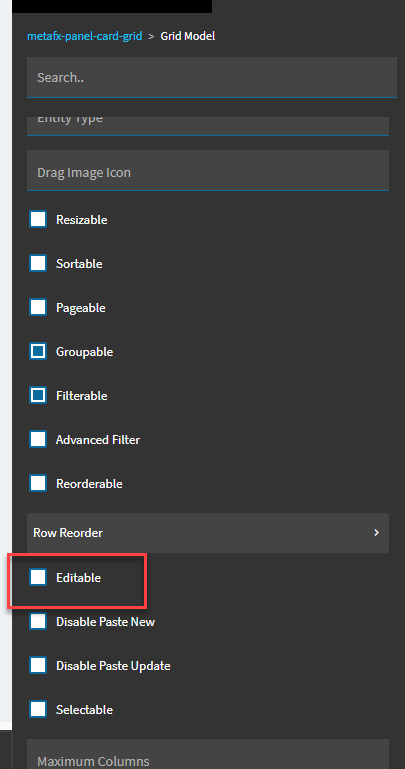This screenshot has width=405, height=769.
Task: Enable the Editable checkbox
Action: tap(38, 577)
